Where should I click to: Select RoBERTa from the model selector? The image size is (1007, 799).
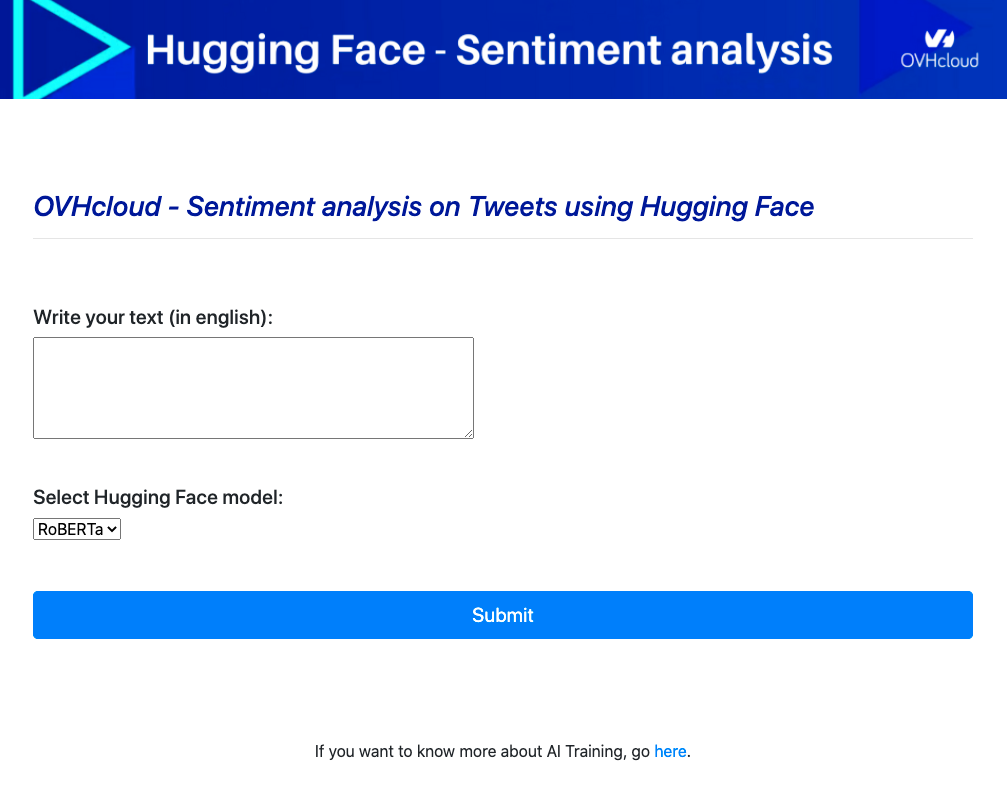click(76, 528)
